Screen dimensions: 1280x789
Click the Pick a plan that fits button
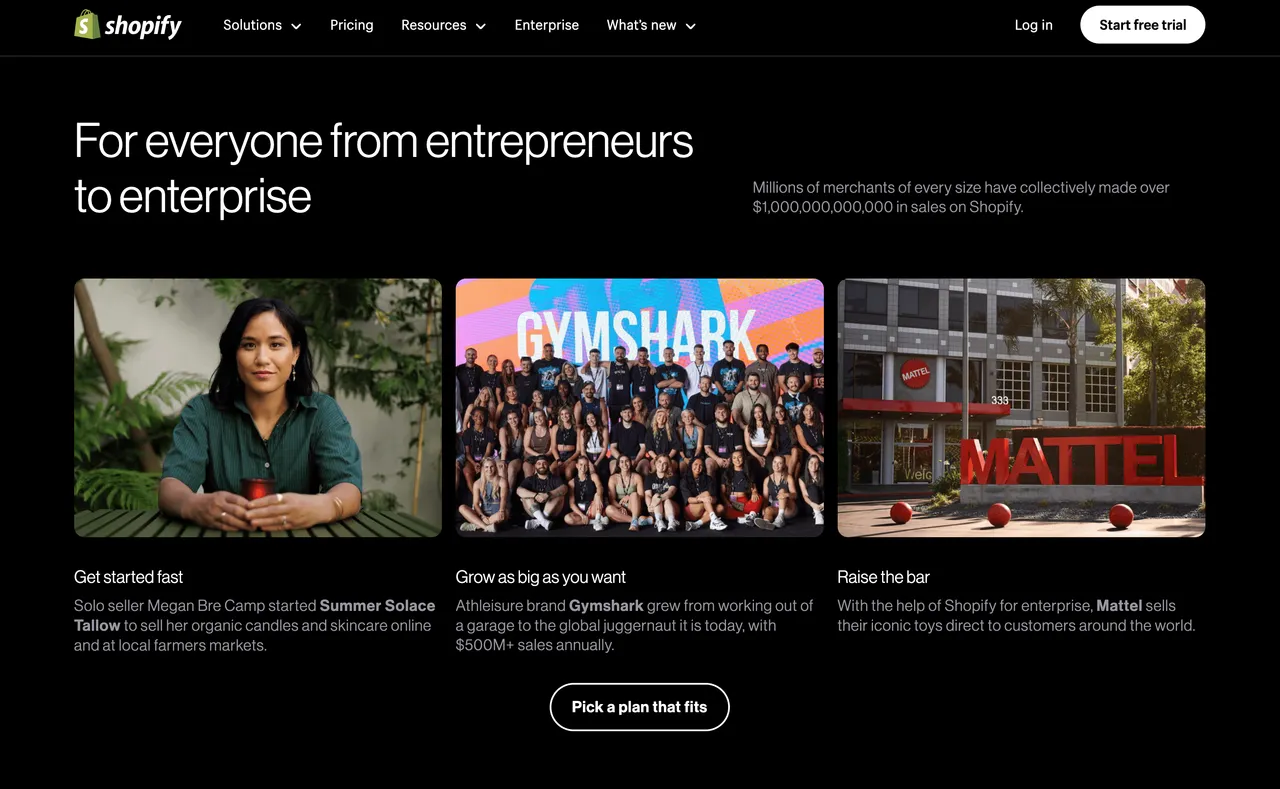[639, 707]
